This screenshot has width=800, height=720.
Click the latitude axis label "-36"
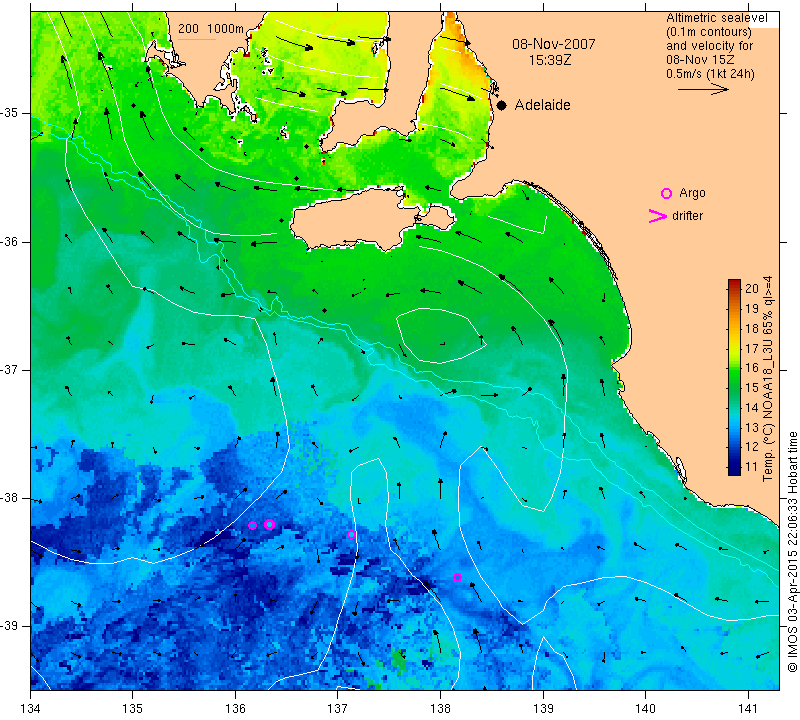(11, 241)
